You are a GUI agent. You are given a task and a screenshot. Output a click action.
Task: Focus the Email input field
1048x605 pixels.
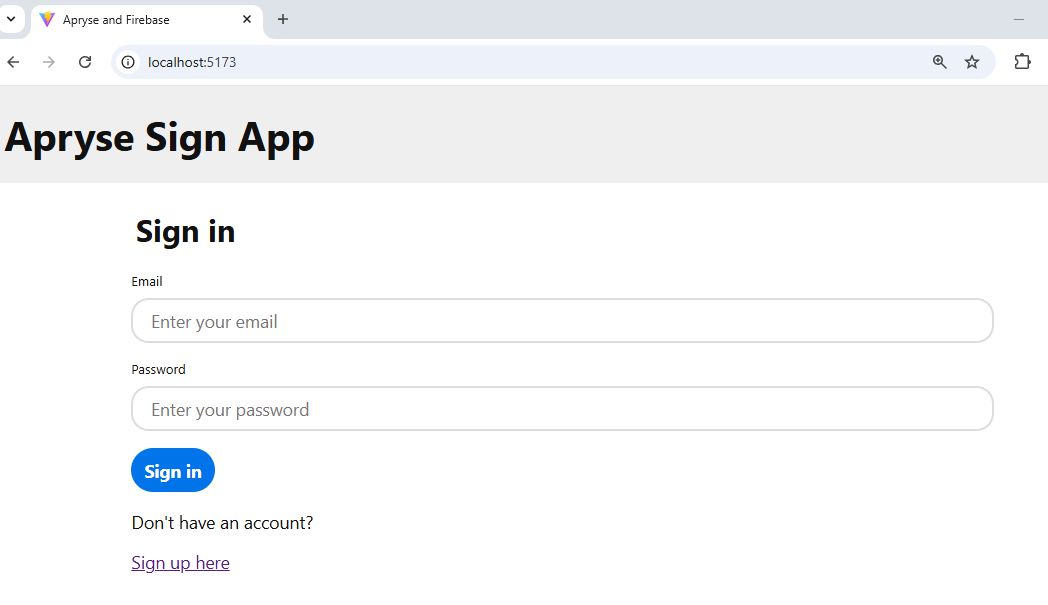tap(562, 321)
